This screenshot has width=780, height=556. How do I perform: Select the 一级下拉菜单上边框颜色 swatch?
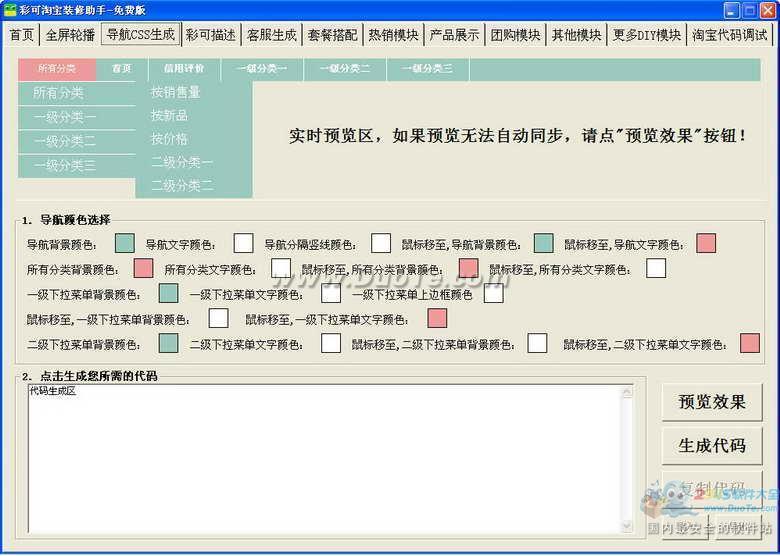tap(494, 294)
